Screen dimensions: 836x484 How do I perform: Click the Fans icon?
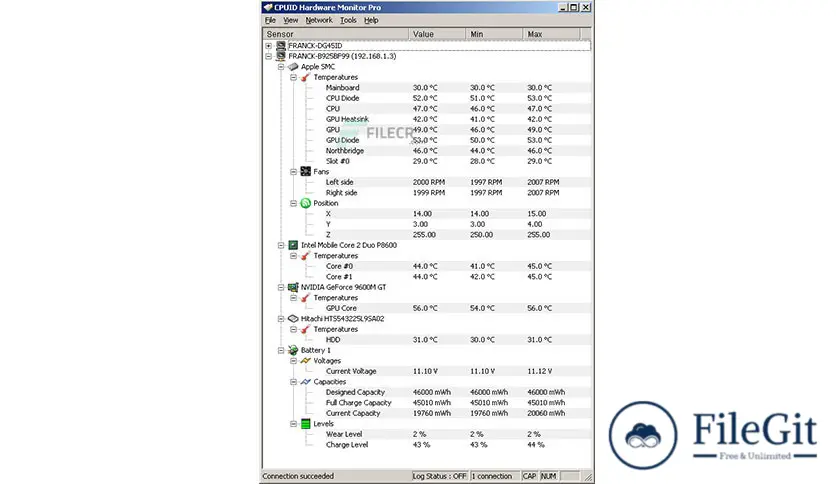click(x=306, y=172)
